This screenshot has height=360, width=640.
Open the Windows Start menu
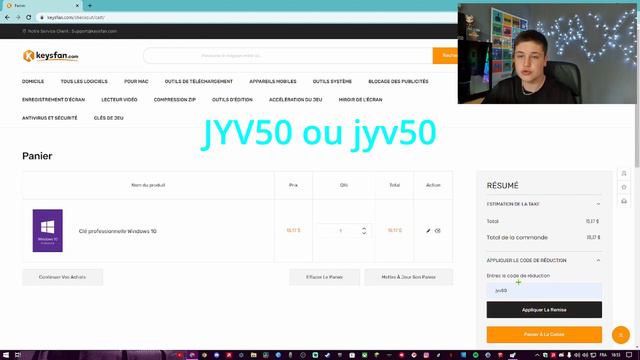point(6,355)
